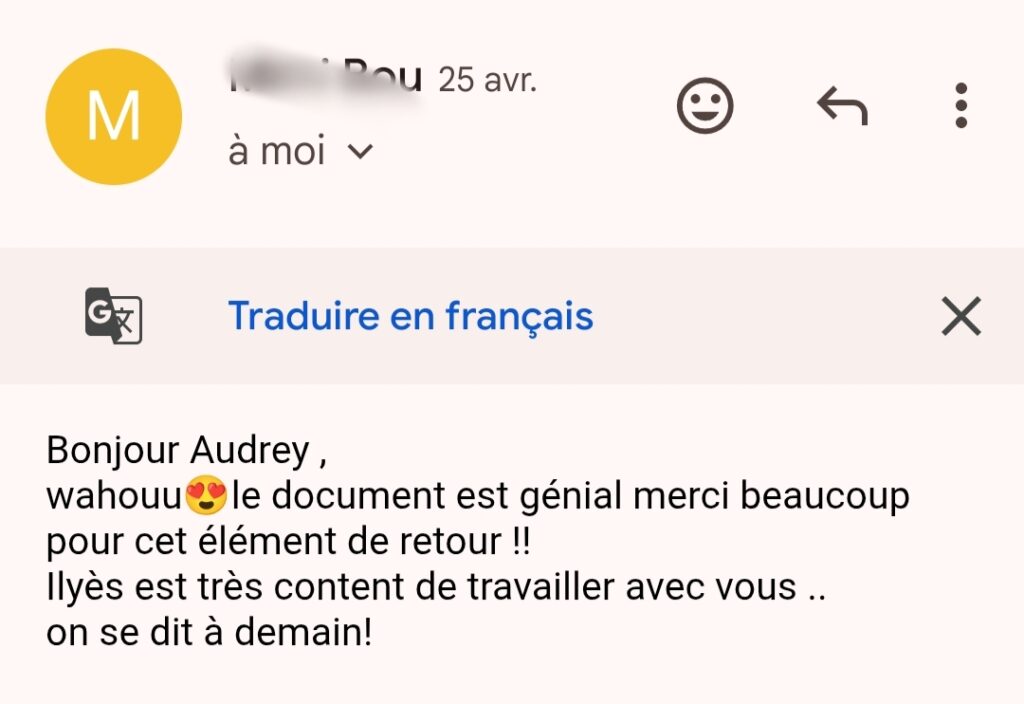Add an emoji reaction to the email
Image resolution: width=1024 pixels, height=704 pixels.
click(x=705, y=106)
